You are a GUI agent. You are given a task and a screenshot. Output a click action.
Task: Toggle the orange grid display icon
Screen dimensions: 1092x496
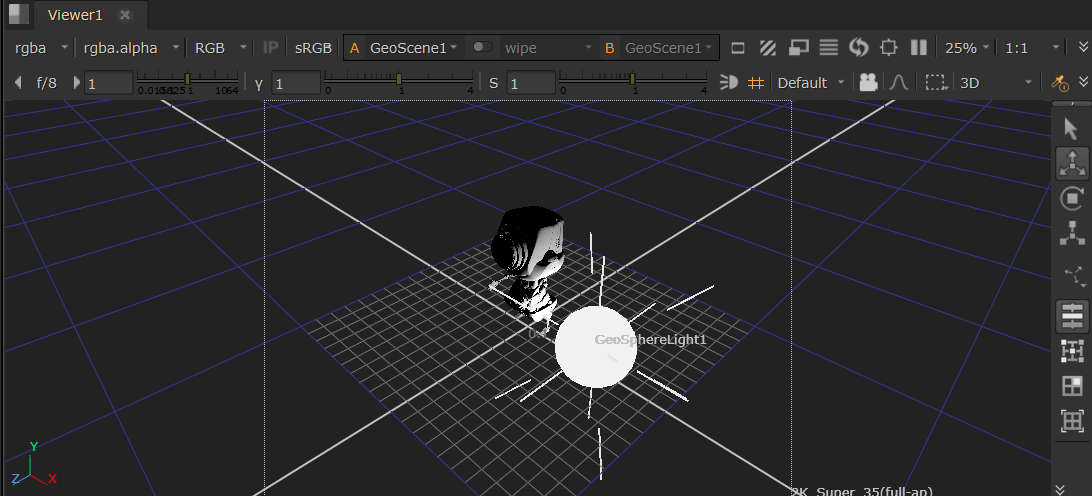tap(756, 83)
